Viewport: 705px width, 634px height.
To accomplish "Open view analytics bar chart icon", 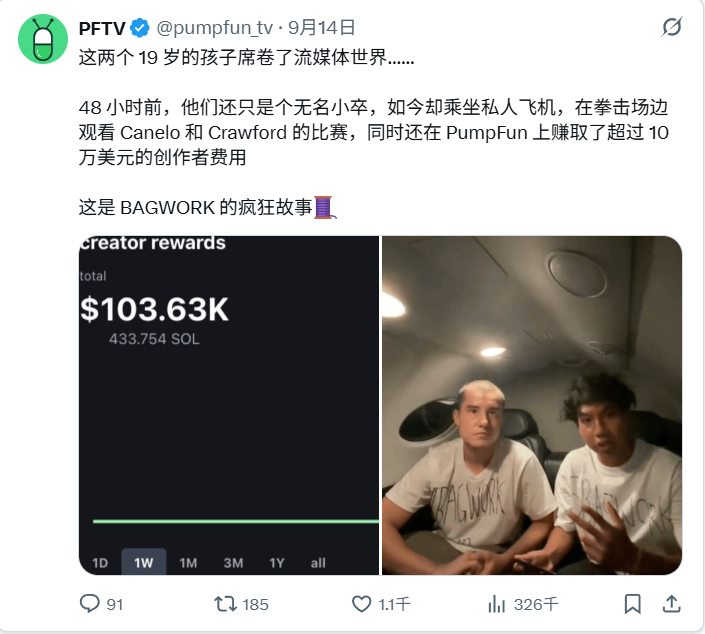I will pos(496,604).
